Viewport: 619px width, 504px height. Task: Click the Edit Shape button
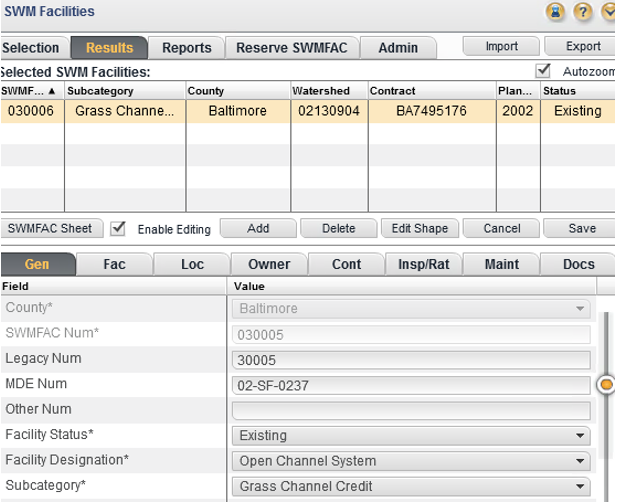tap(420, 229)
